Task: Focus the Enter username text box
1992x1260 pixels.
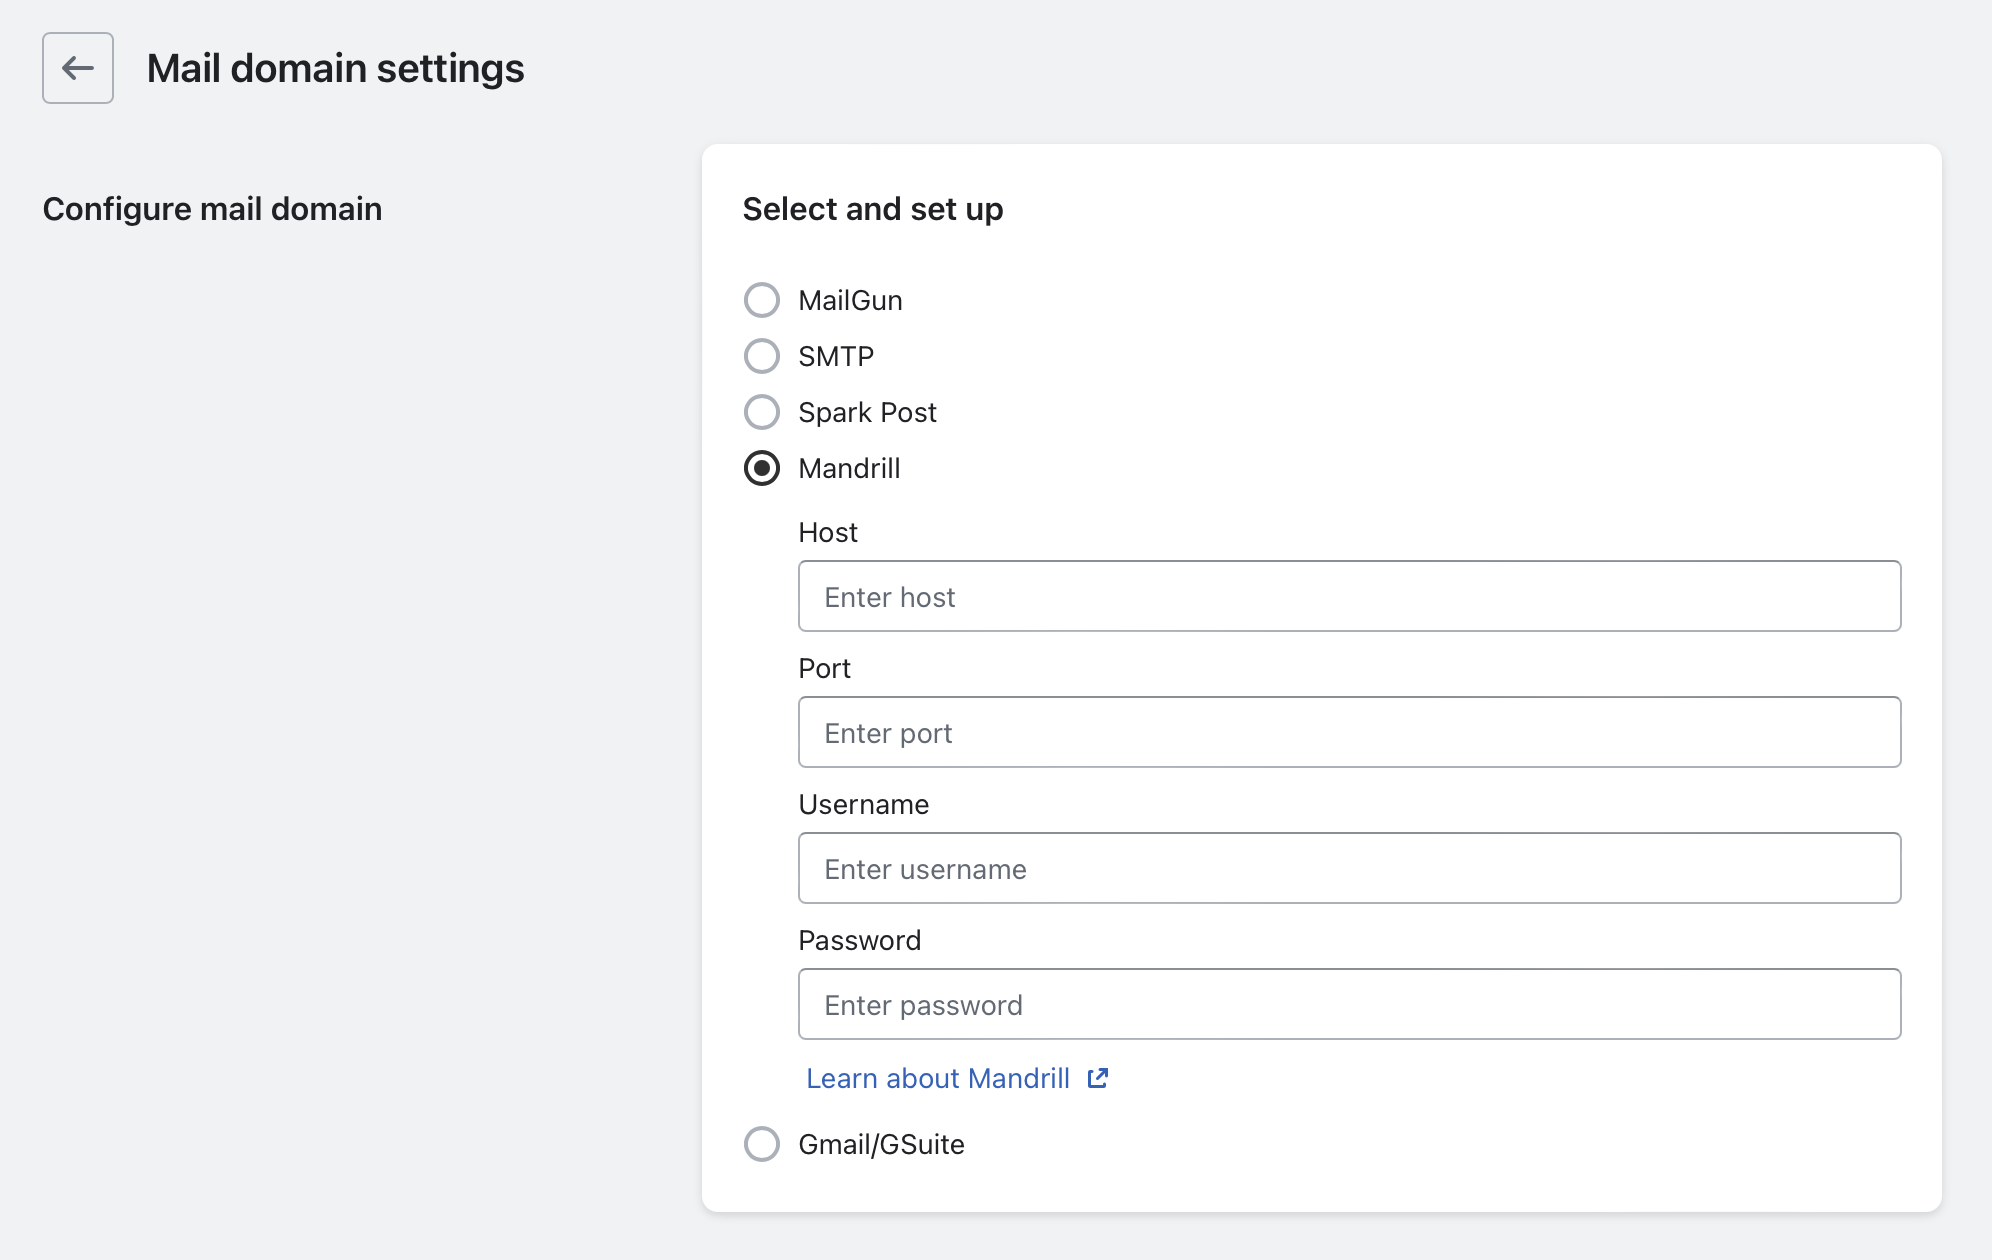Action: pyautogui.click(x=1349, y=869)
